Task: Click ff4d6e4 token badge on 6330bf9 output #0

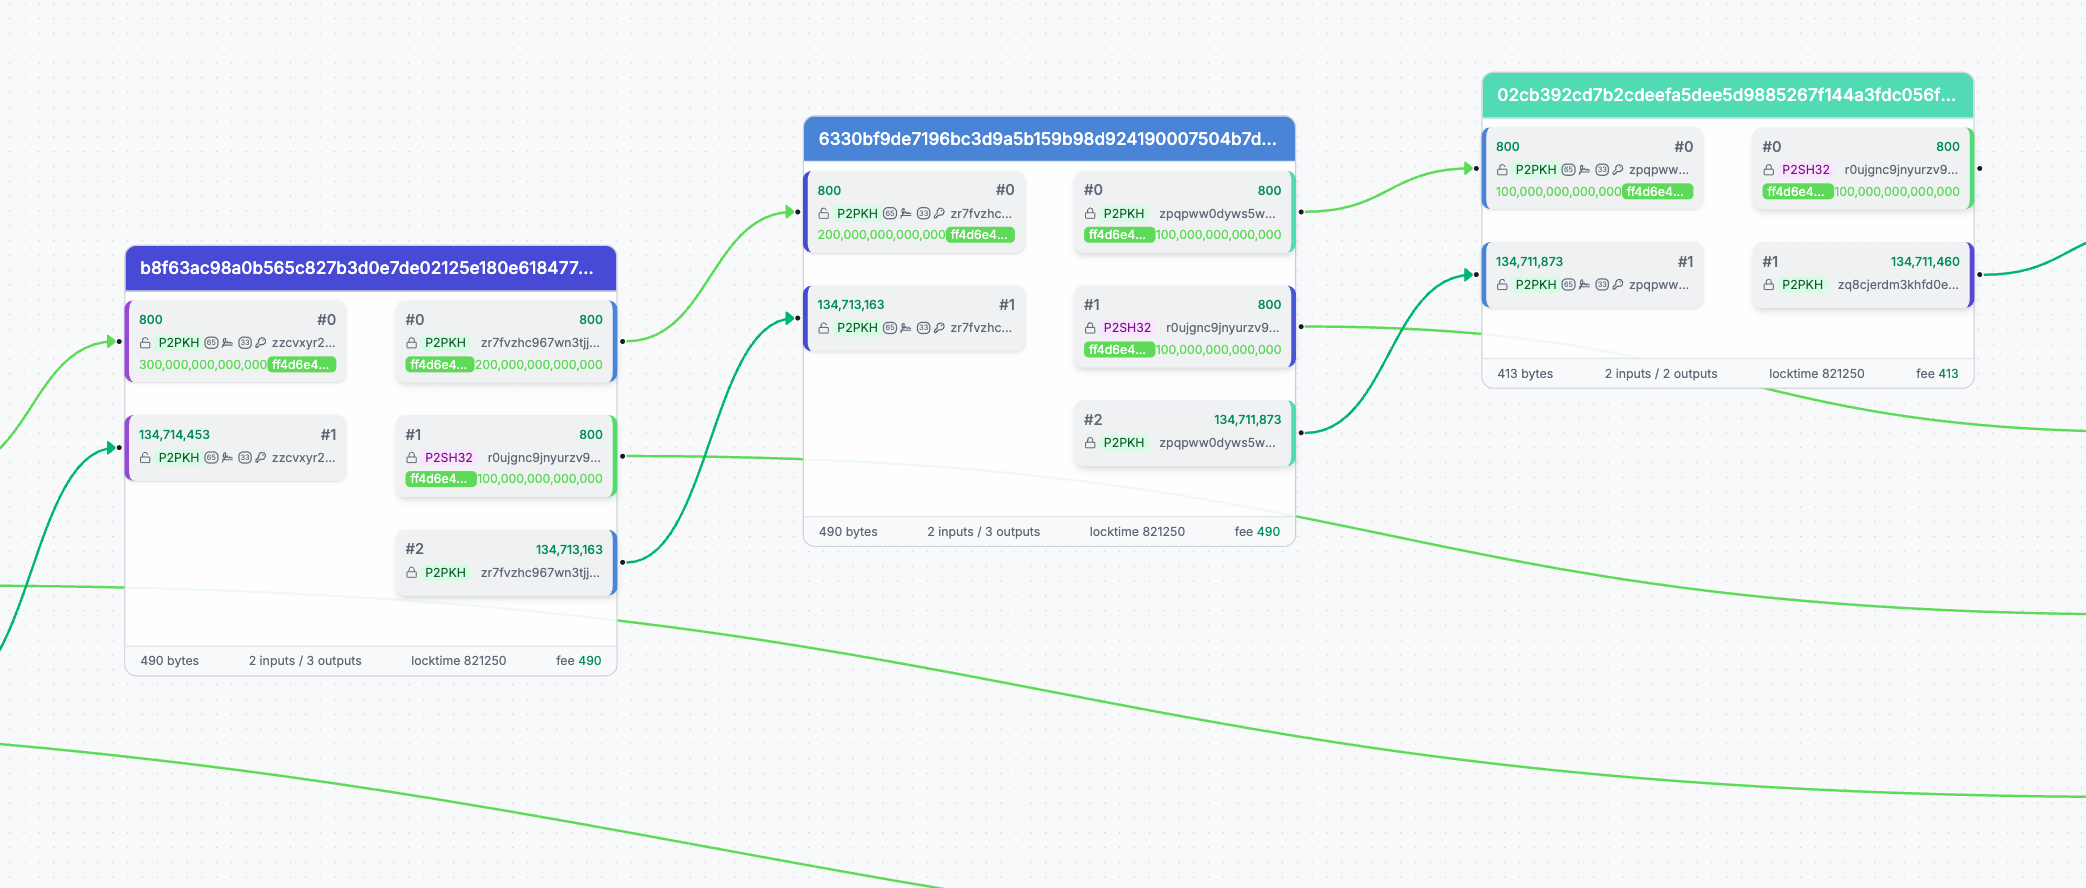Action: click(x=1119, y=235)
